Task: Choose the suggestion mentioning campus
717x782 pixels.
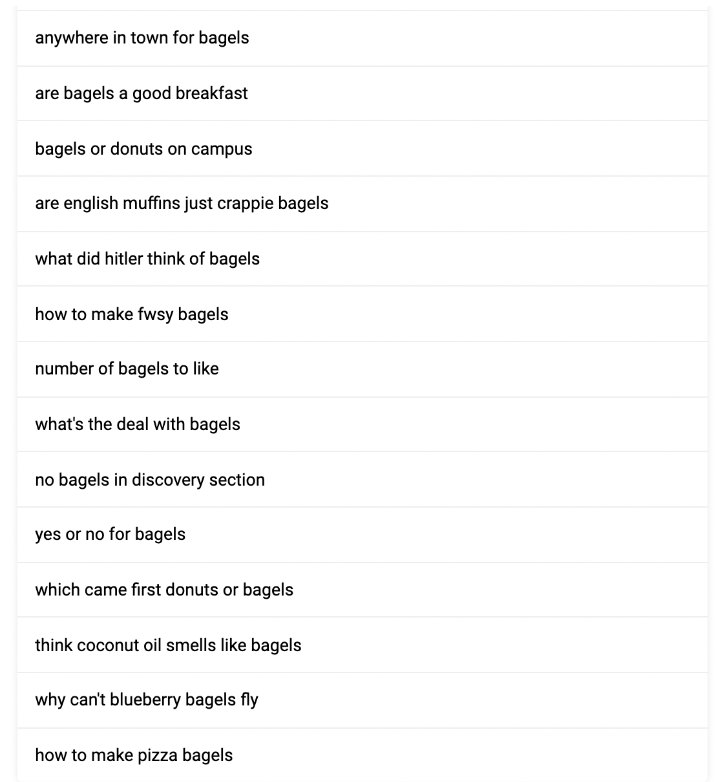Action: pos(143,149)
